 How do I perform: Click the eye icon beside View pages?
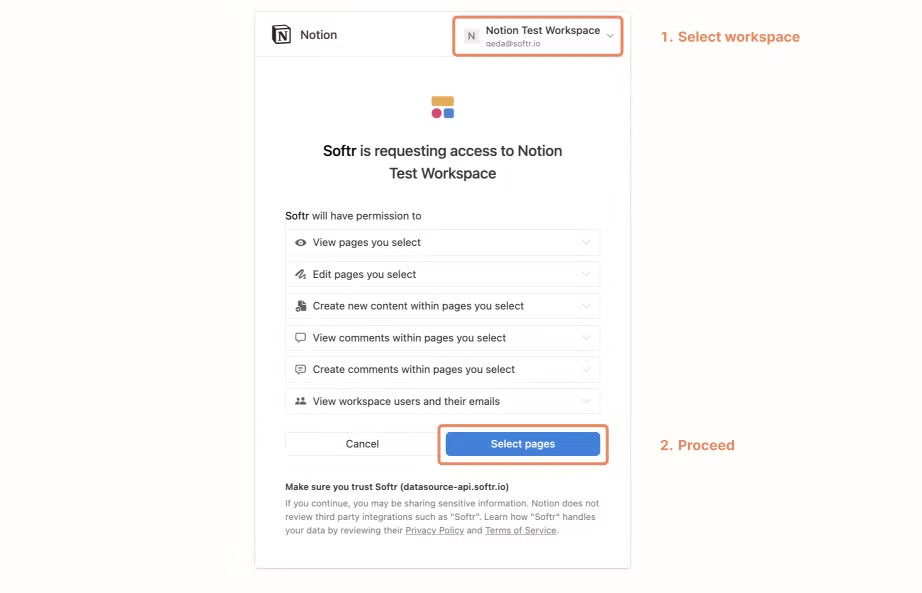[x=300, y=242]
